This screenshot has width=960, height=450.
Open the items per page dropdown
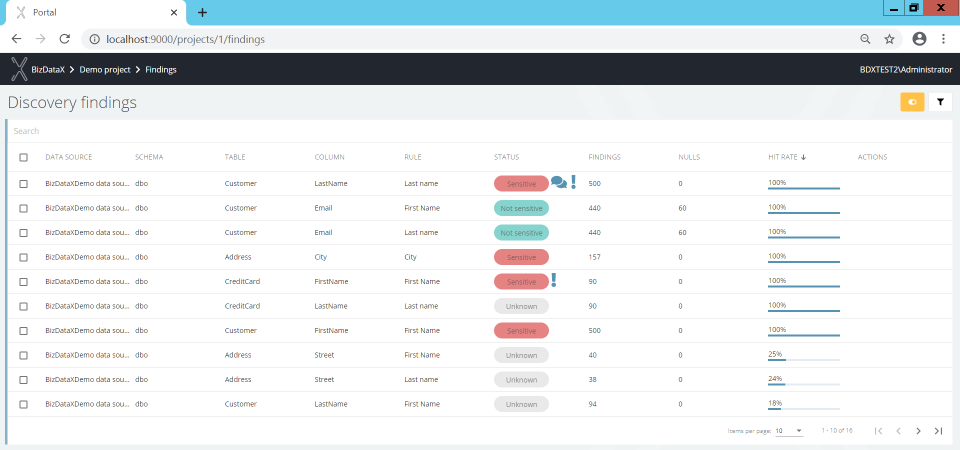pyautogui.click(x=789, y=431)
